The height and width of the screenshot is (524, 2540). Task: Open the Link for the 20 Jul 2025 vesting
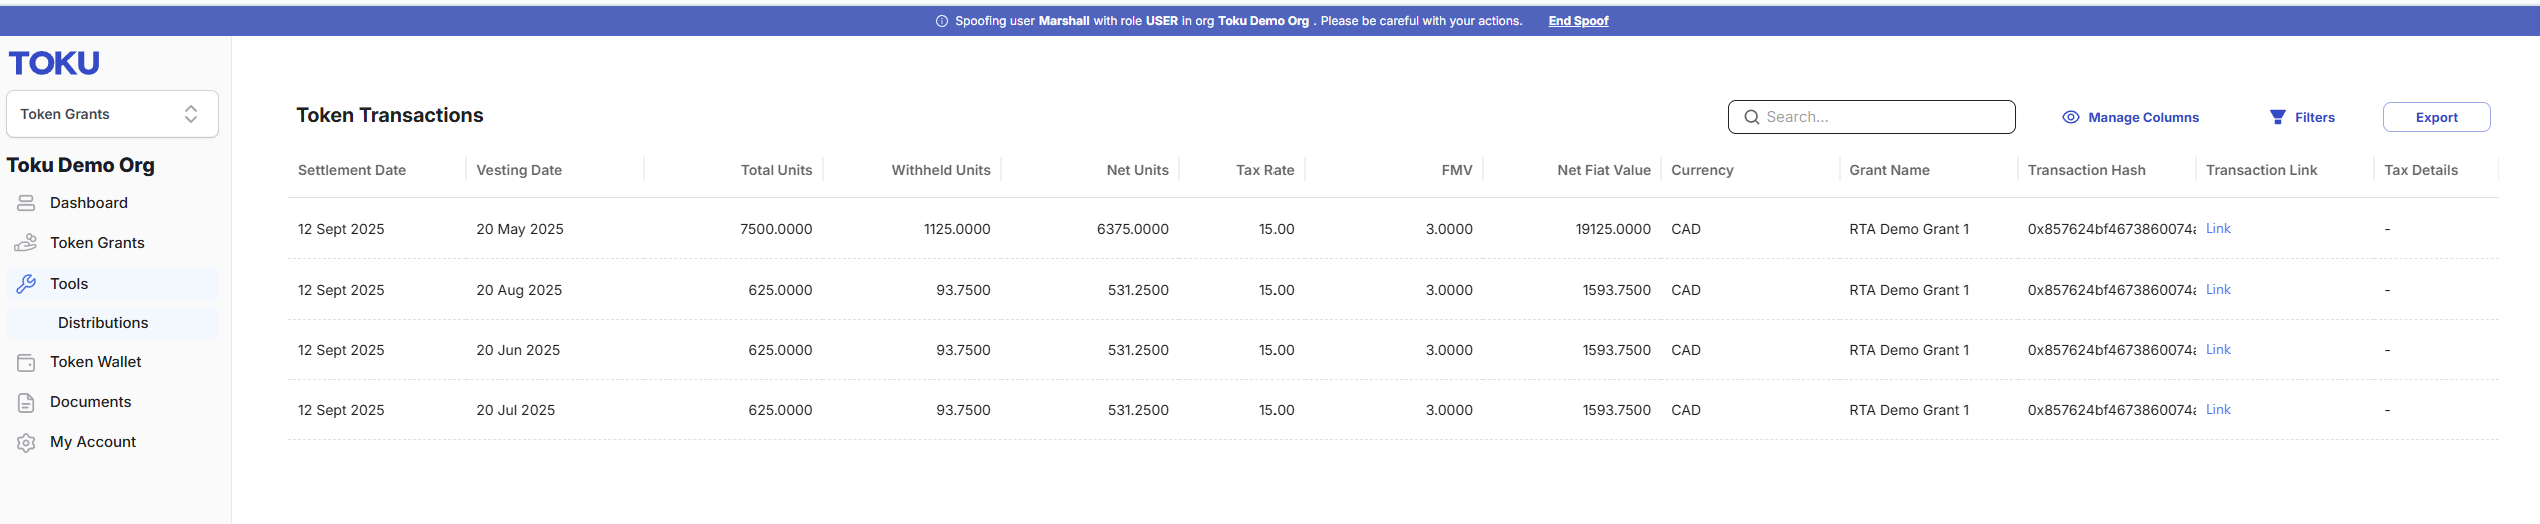(x=2218, y=410)
